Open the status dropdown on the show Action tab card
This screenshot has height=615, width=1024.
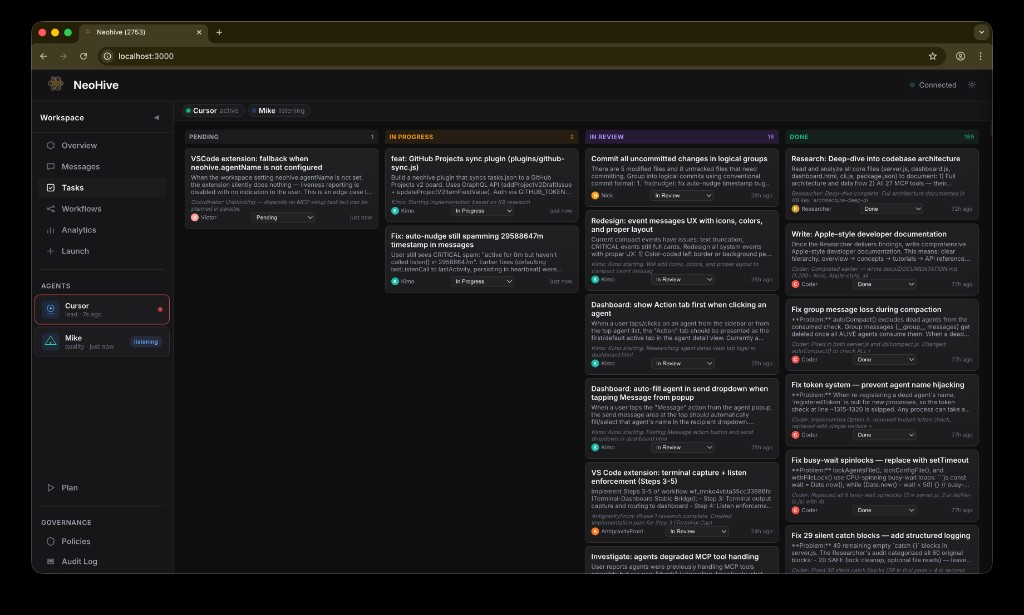[x=683, y=363]
